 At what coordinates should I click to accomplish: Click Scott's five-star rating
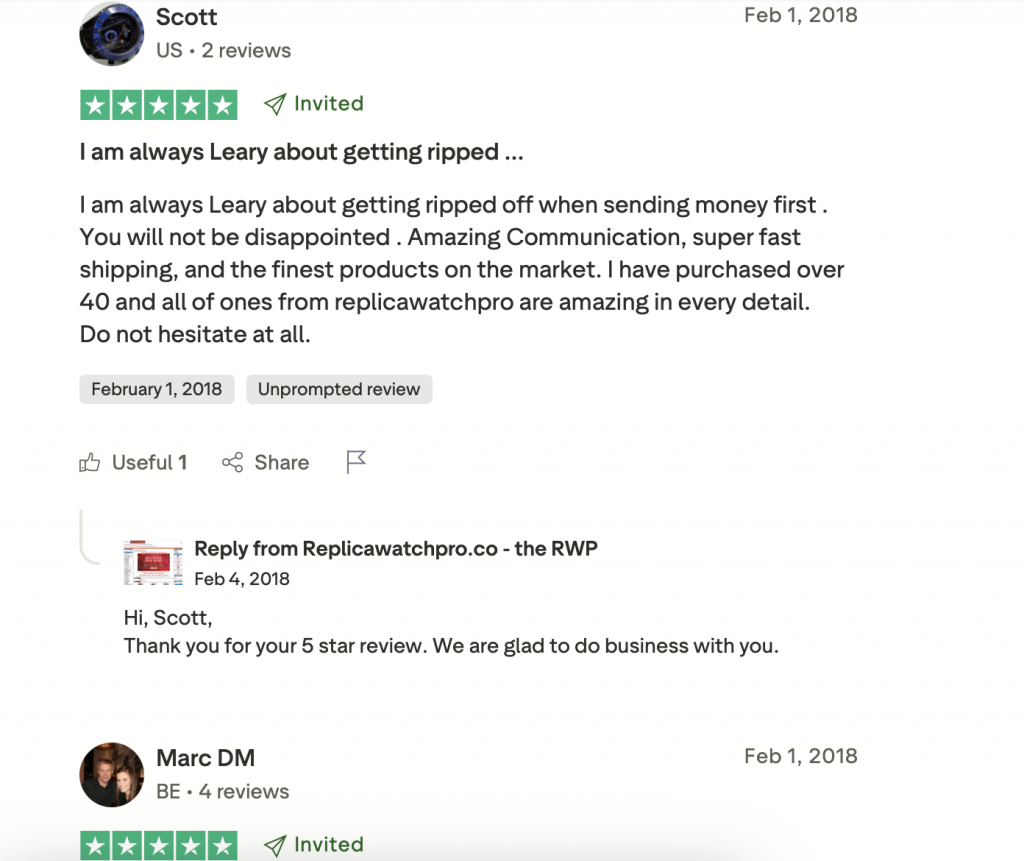pyautogui.click(x=158, y=105)
